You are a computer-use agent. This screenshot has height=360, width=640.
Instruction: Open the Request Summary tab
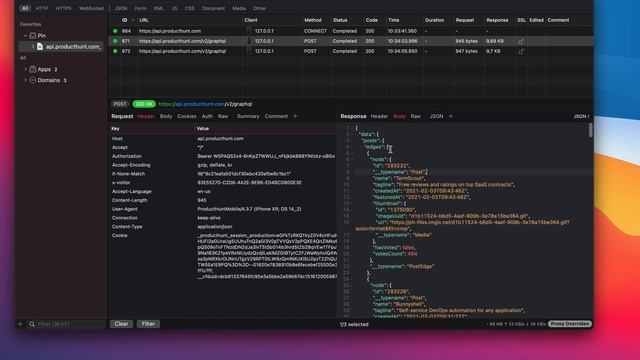[x=248, y=116]
